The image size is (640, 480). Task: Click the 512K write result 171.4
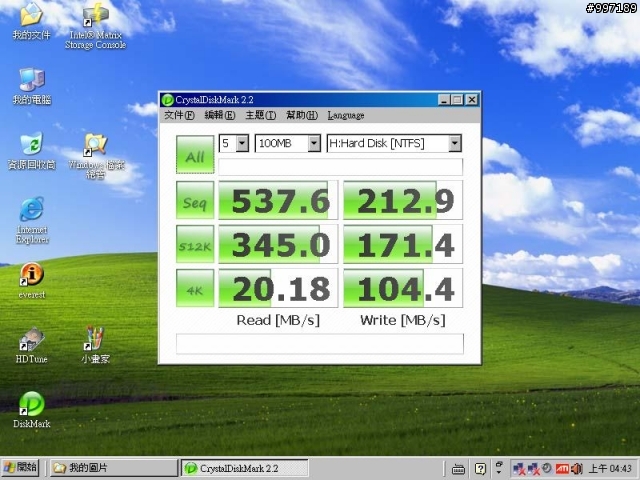pos(403,244)
